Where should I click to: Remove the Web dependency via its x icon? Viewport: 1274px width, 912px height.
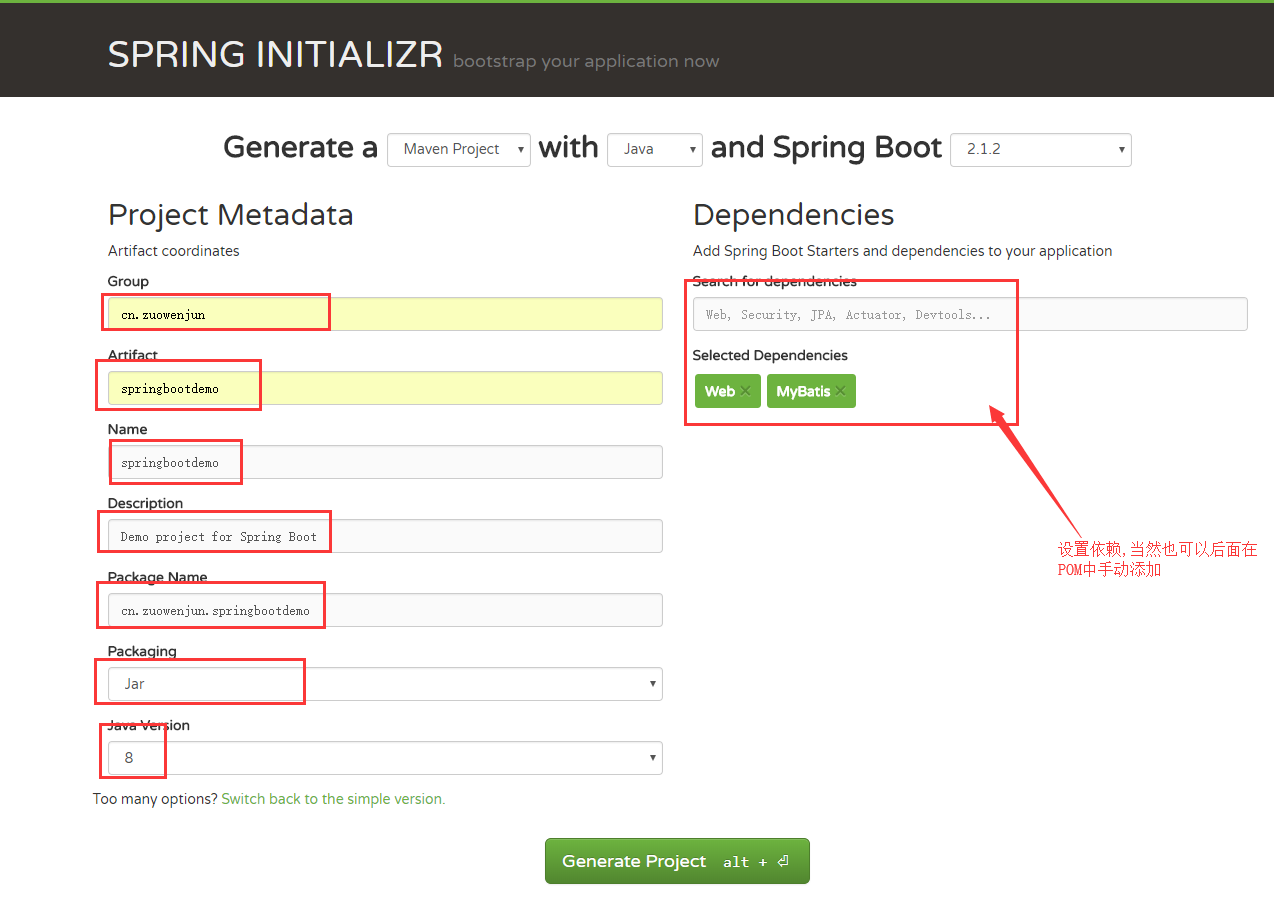click(x=745, y=391)
